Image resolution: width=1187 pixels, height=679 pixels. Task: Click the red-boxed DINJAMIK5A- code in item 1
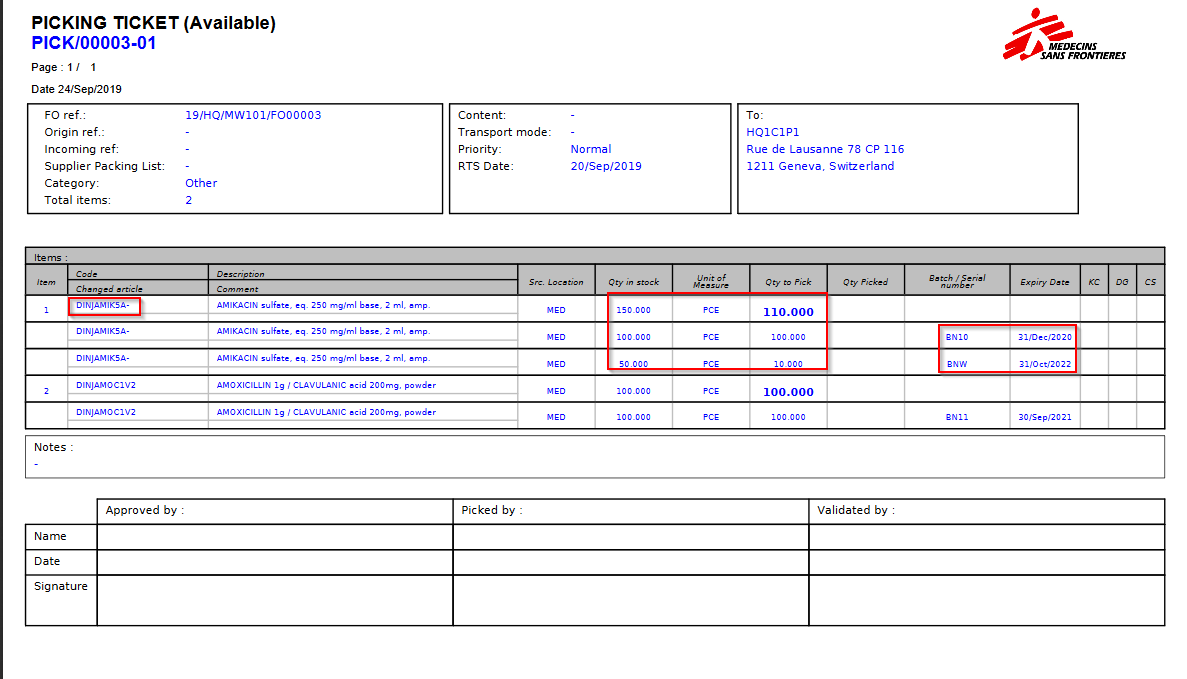[103, 305]
